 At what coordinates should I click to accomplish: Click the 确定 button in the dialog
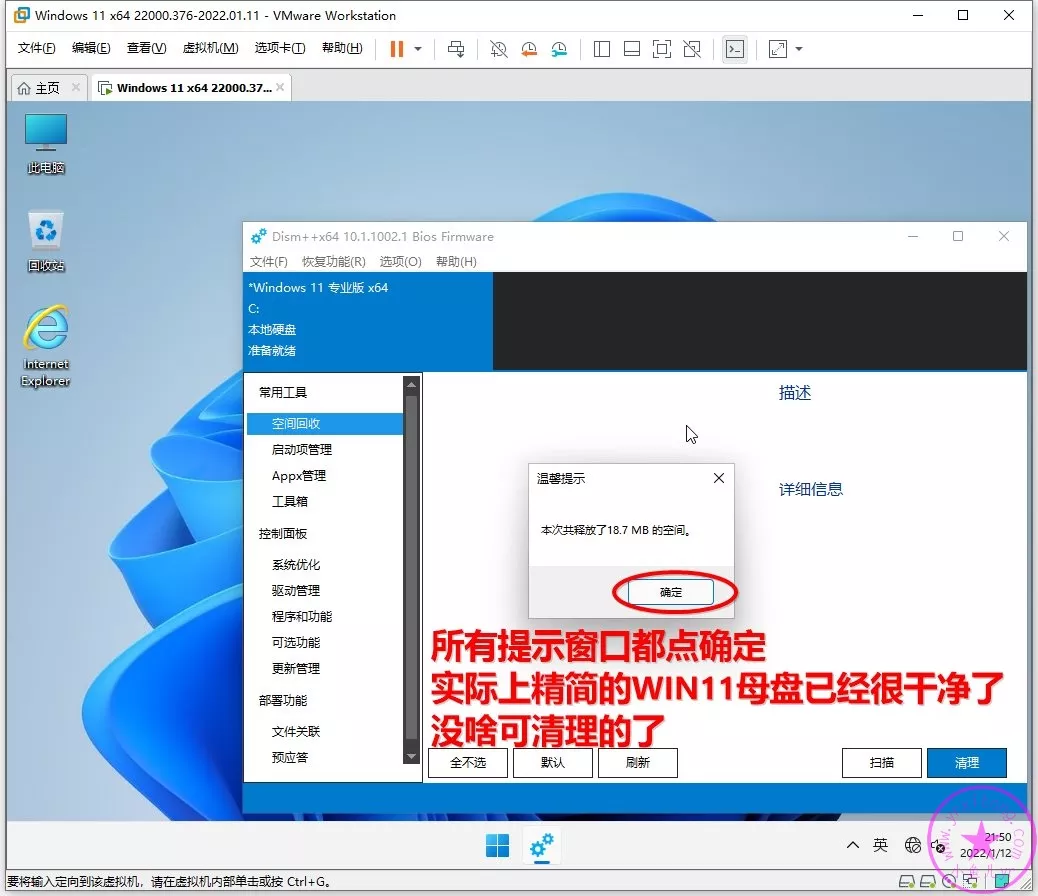[x=671, y=592]
